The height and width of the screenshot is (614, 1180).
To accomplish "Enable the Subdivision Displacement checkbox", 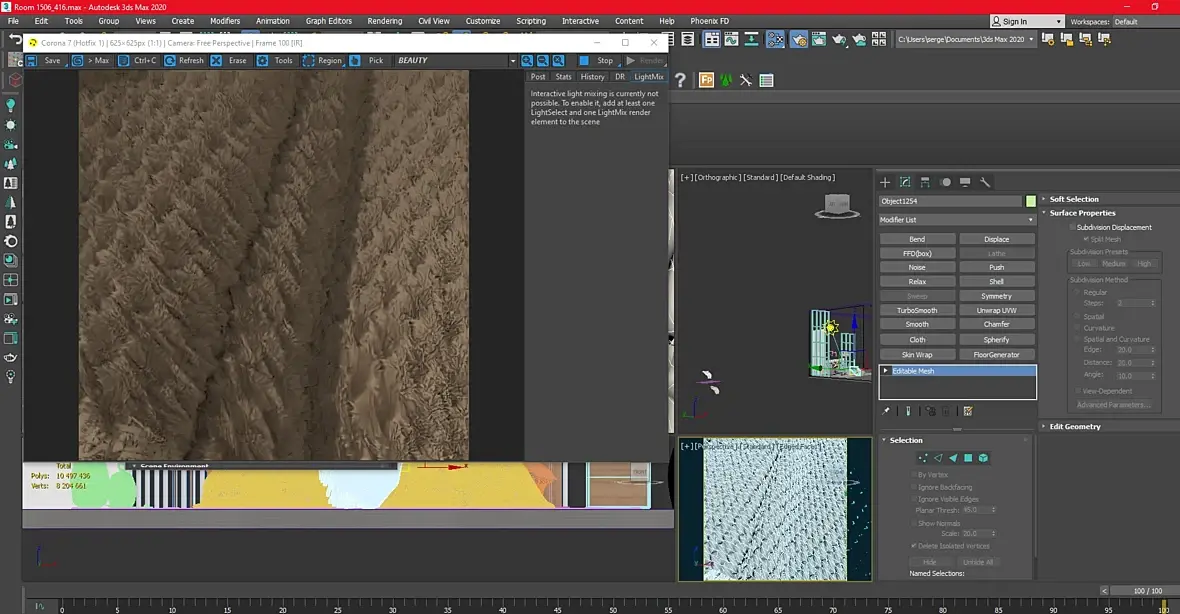I will [x=1073, y=227].
